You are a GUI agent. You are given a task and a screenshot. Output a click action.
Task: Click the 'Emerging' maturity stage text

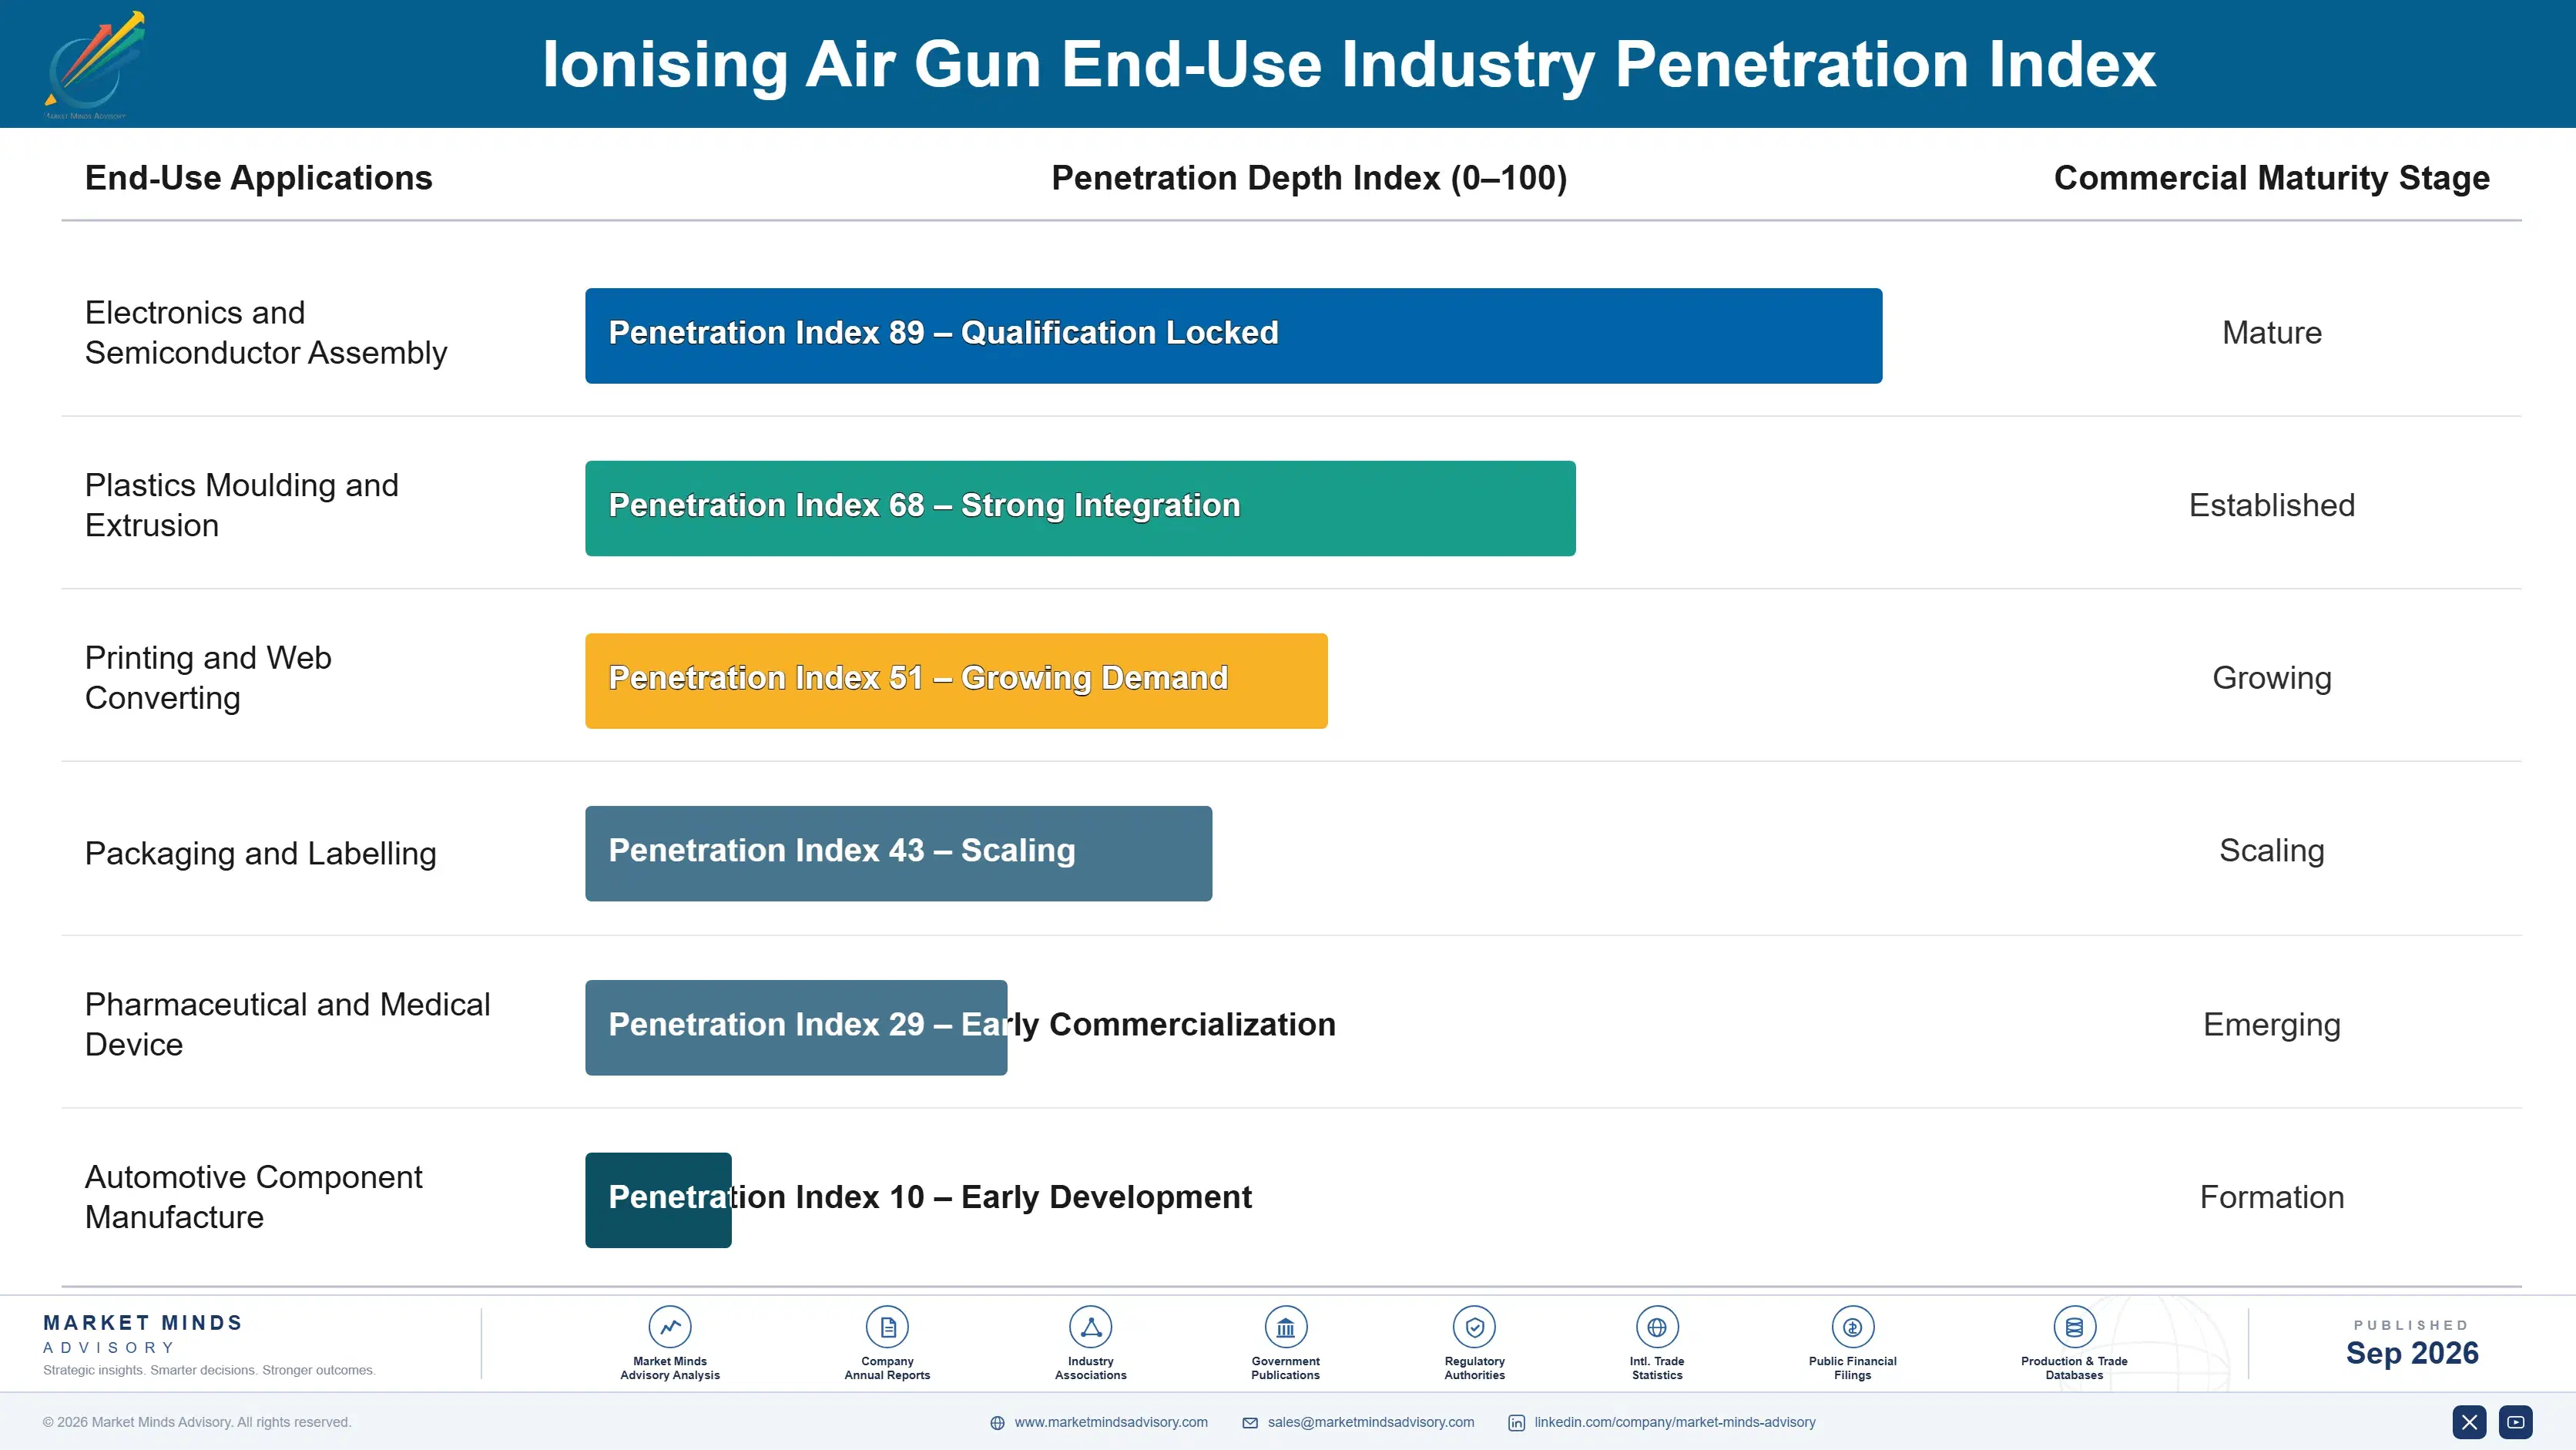click(2272, 1025)
